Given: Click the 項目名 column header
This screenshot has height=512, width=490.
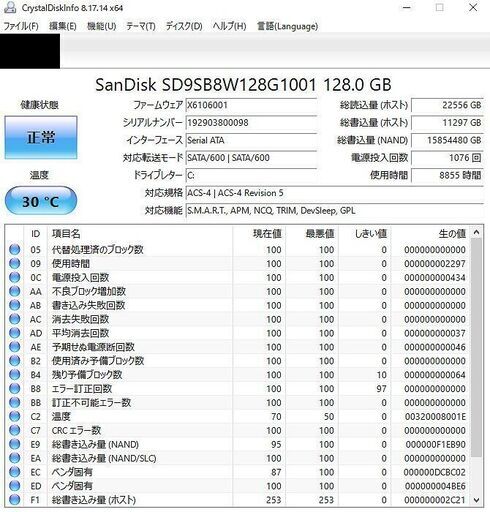Looking at the screenshot, I should click(140, 234).
